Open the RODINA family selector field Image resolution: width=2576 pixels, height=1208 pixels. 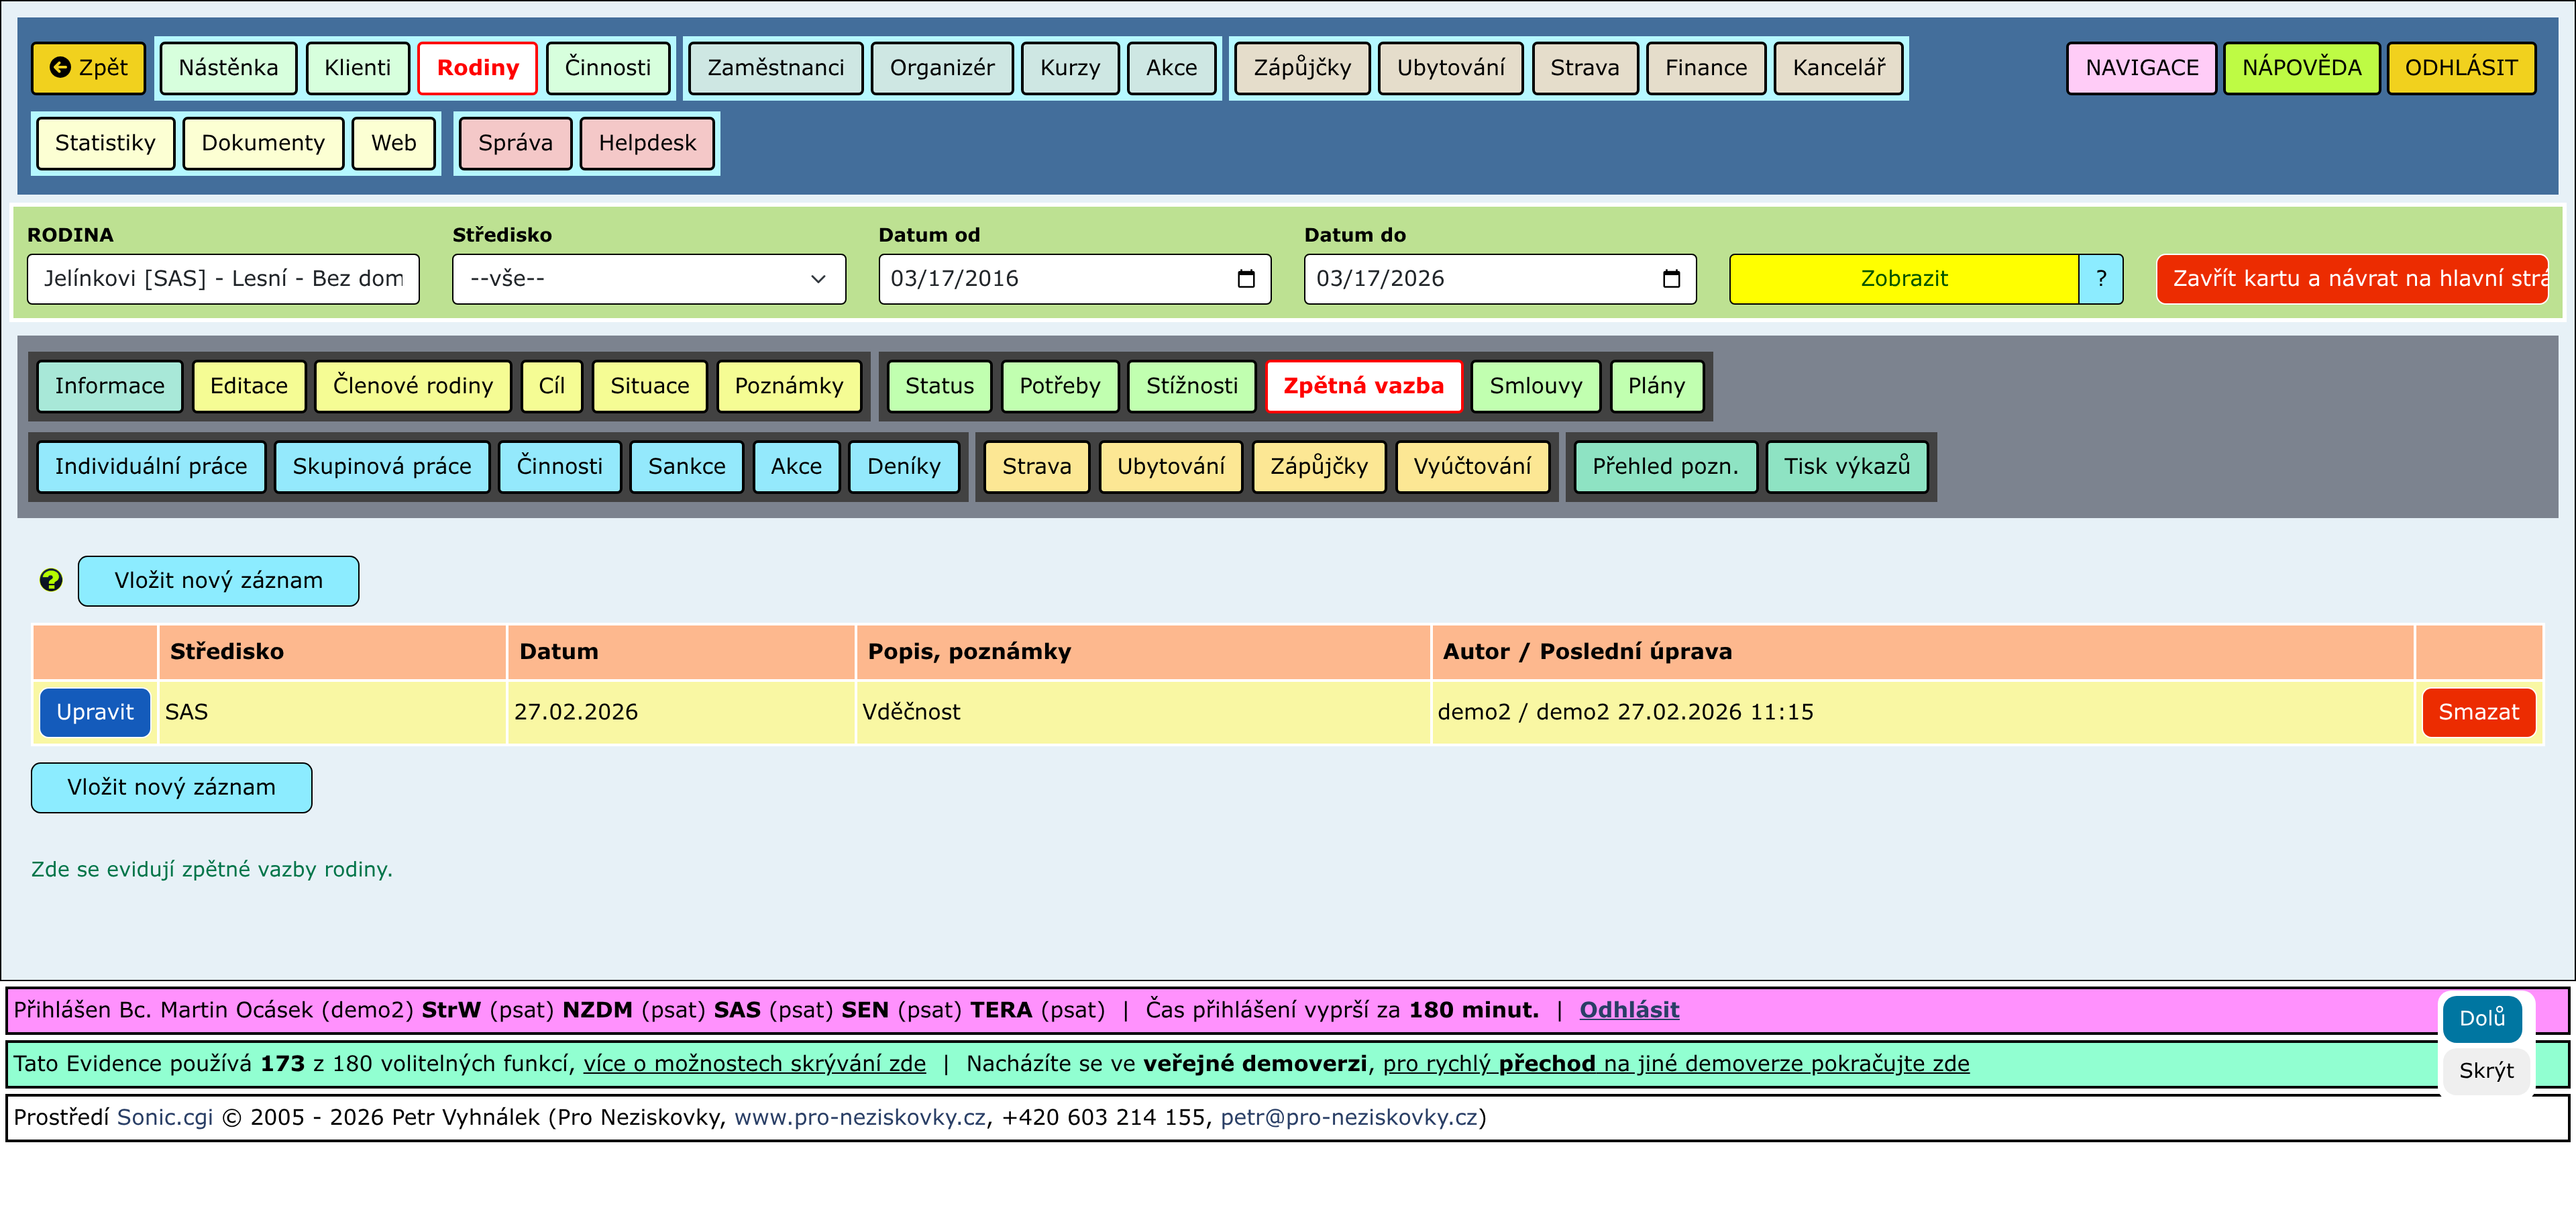point(223,279)
